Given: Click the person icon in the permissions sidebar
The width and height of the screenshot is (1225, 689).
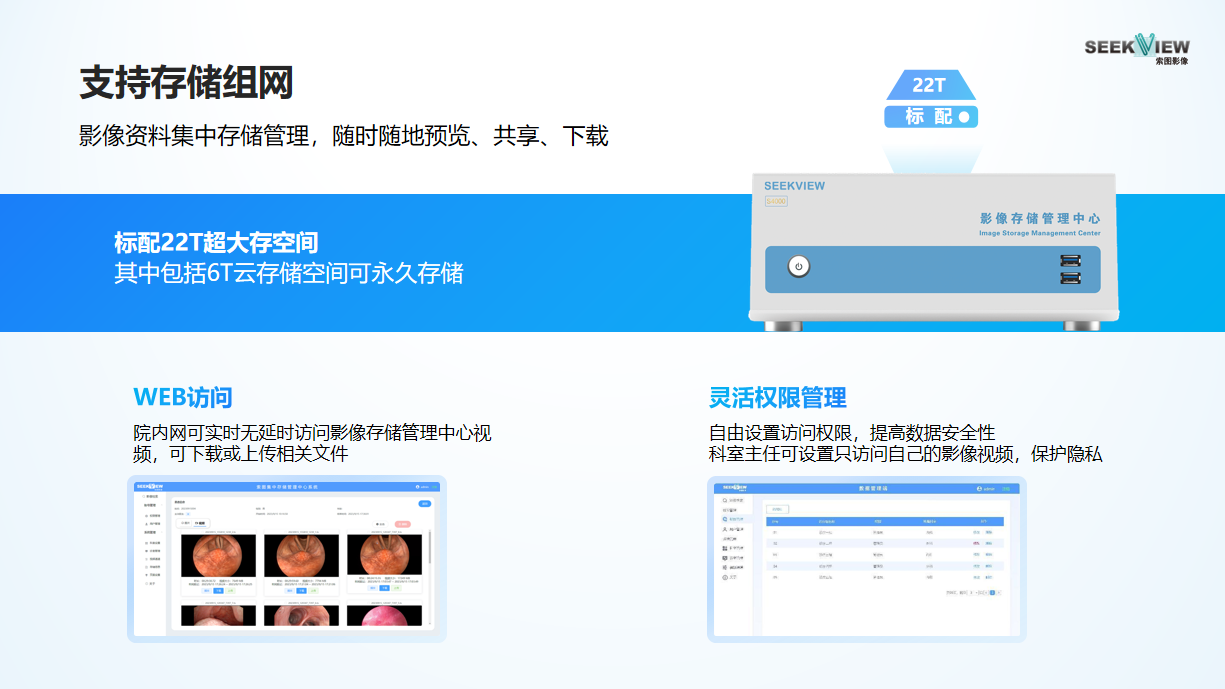Looking at the screenshot, I should [x=724, y=530].
